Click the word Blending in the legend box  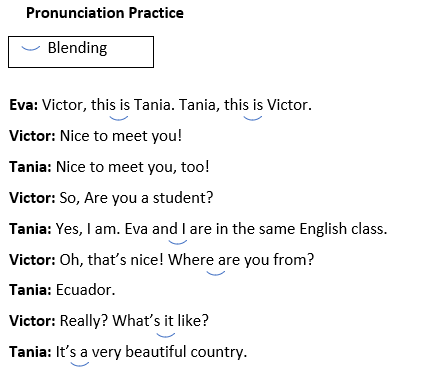pyautogui.click(x=77, y=48)
